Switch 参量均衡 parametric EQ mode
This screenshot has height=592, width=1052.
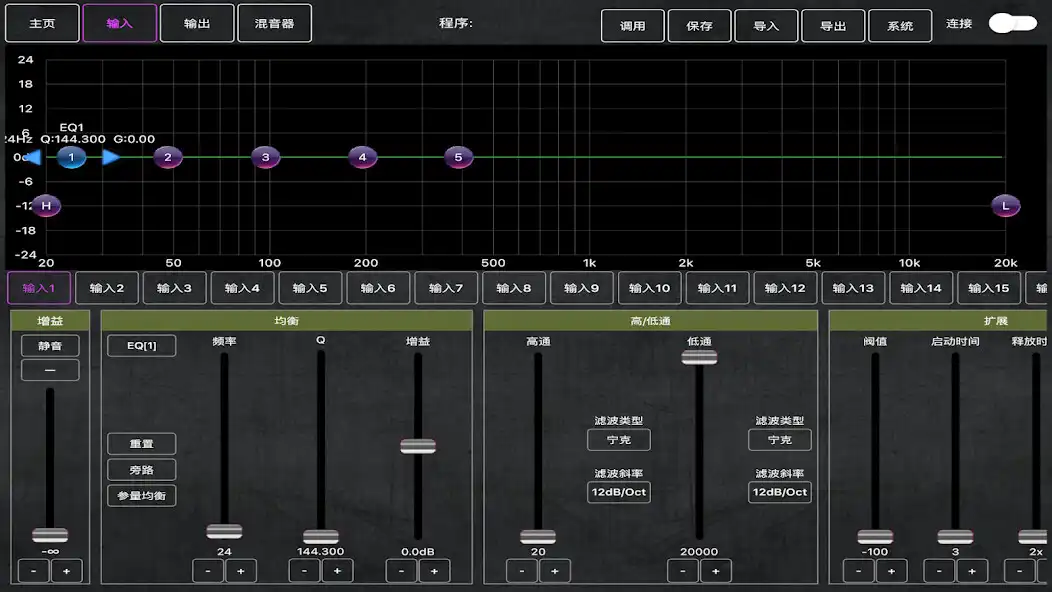click(x=142, y=495)
